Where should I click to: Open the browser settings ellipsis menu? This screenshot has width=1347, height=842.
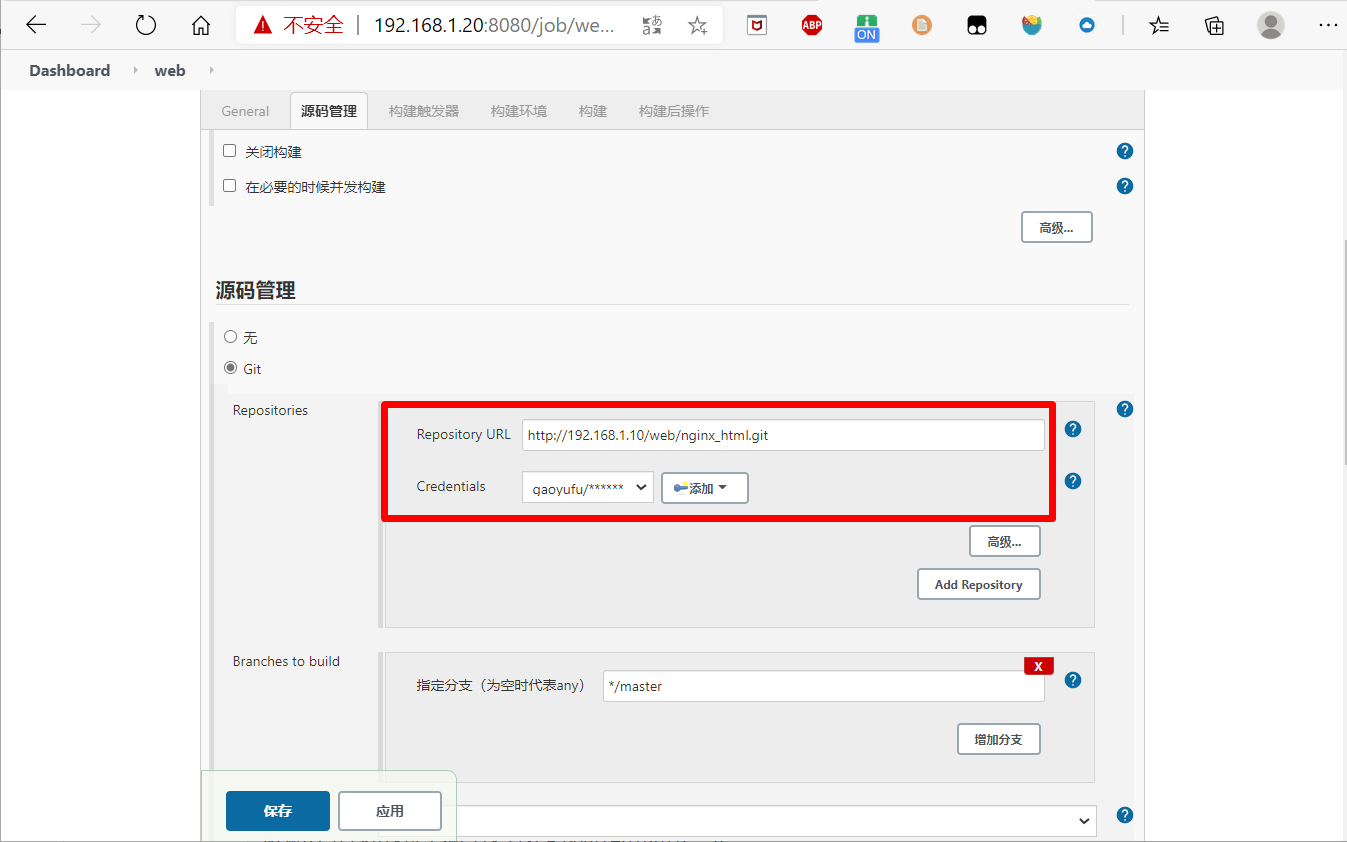1326,25
